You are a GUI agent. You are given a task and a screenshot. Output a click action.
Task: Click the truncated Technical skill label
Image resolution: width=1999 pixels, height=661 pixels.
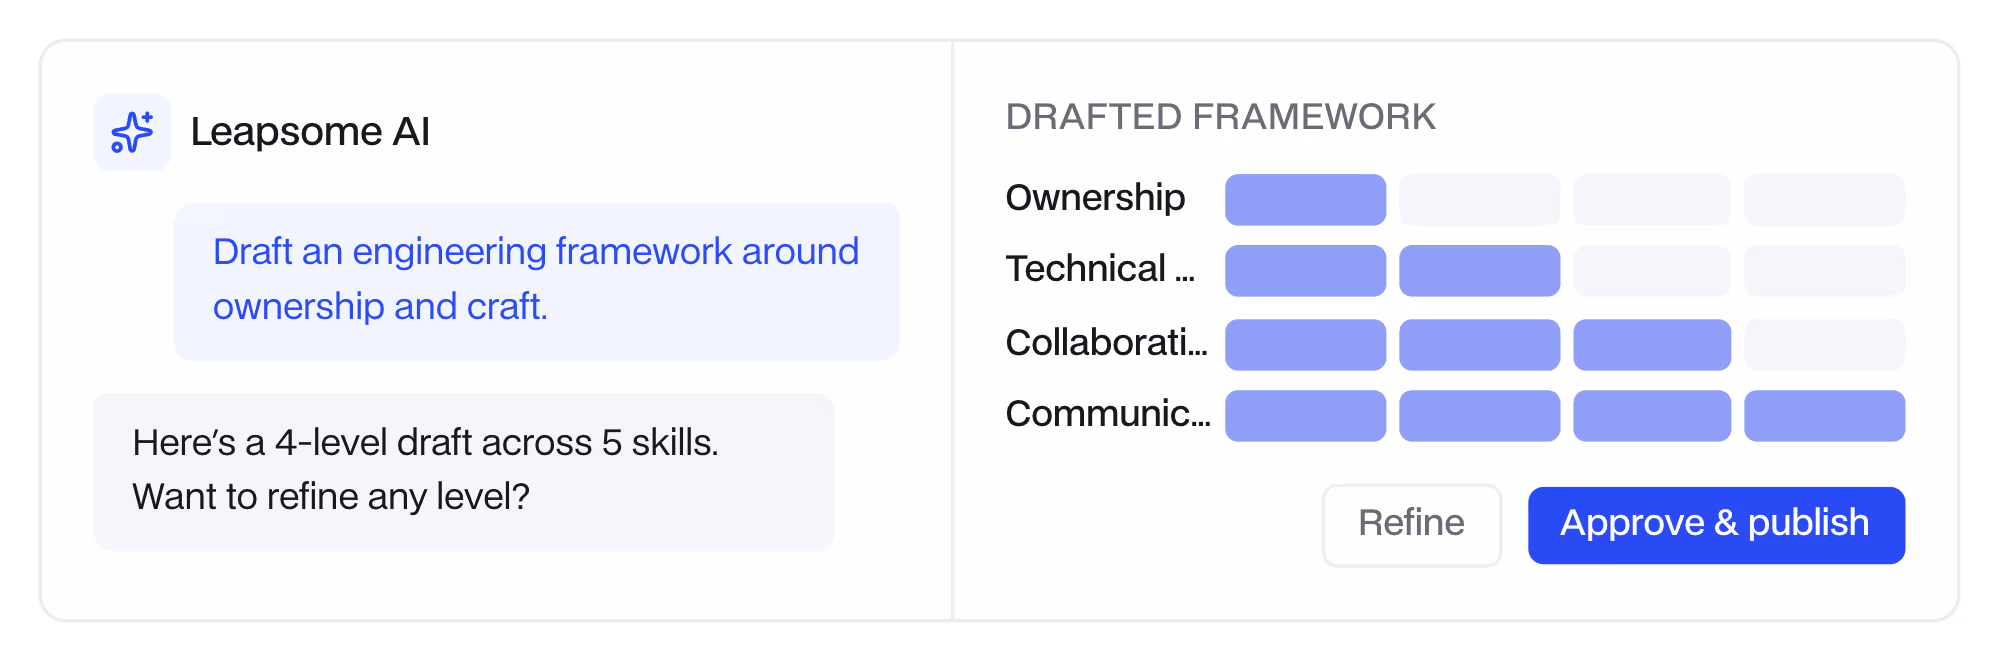click(1100, 269)
